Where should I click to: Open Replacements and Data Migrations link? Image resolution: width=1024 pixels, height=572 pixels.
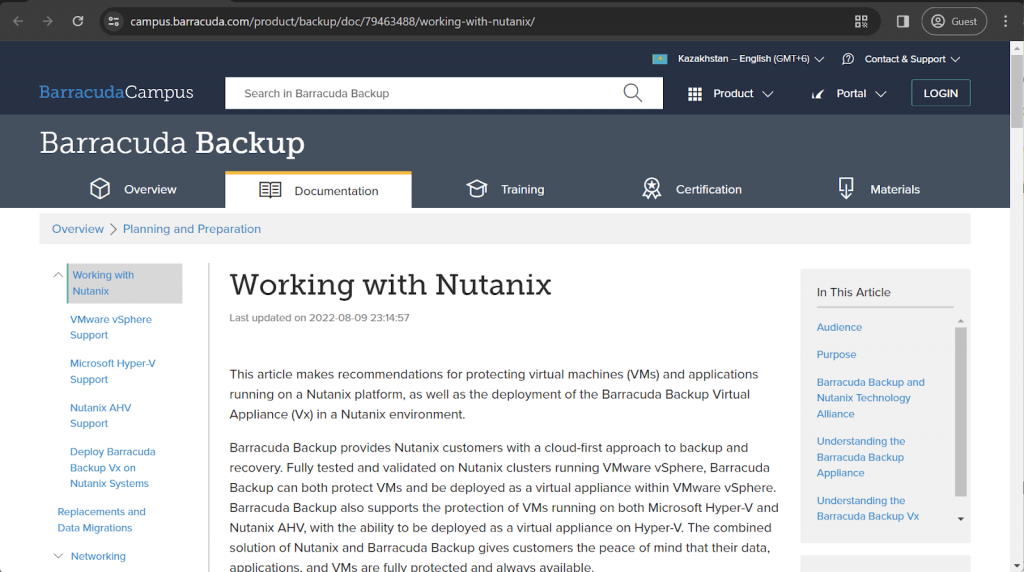click(101, 520)
